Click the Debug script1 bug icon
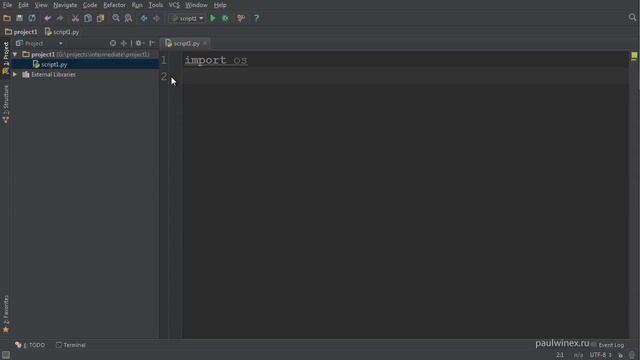The height and width of the screenshot is (360, 640). pyautogui.click(x=225, y=18)
